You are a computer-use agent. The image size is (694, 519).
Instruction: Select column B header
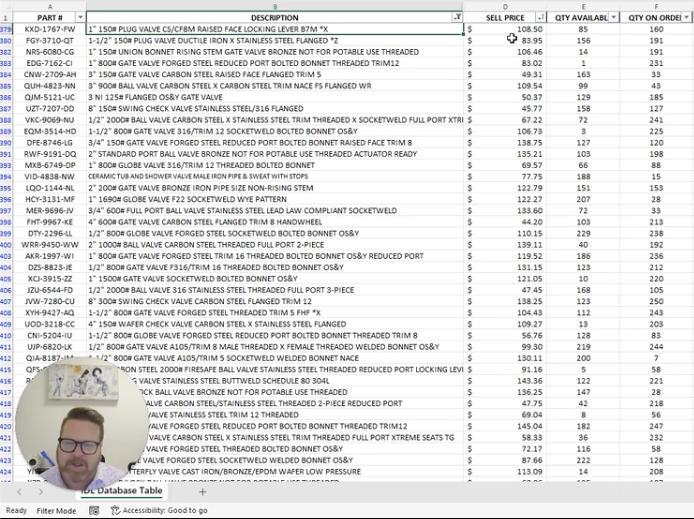275,6
